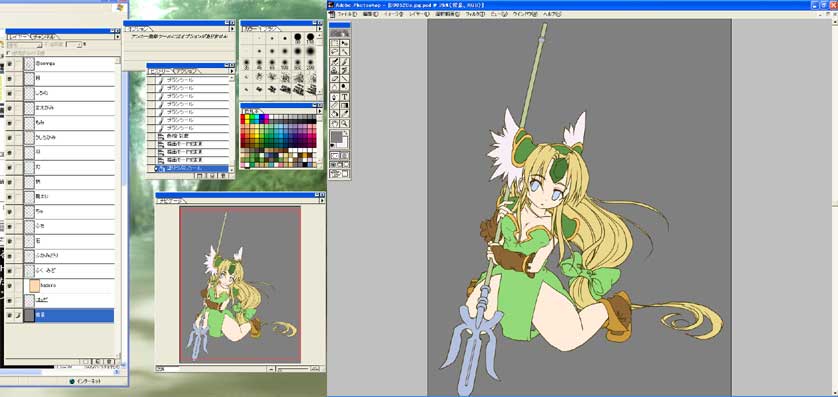Select the Blur tool
The width and height of the screenshot is (838, 397).
coord(335,86)
